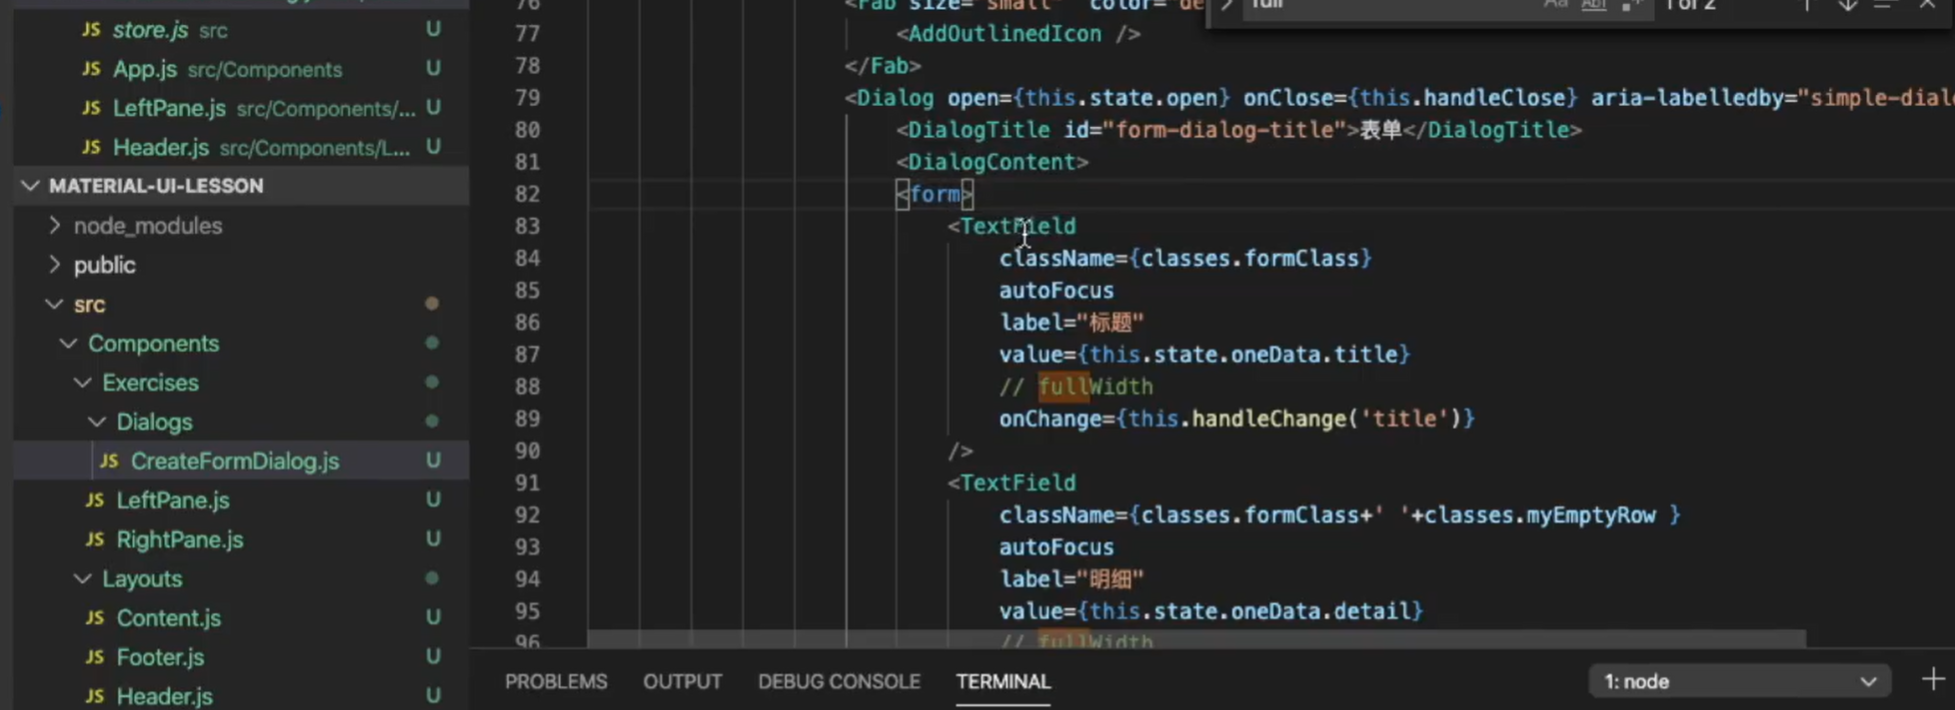The width and height of the screenshot is (1955, 710).
Task: Click 'className={classes.formClass}' on line 84
Action: click(x=1185, y=259)
